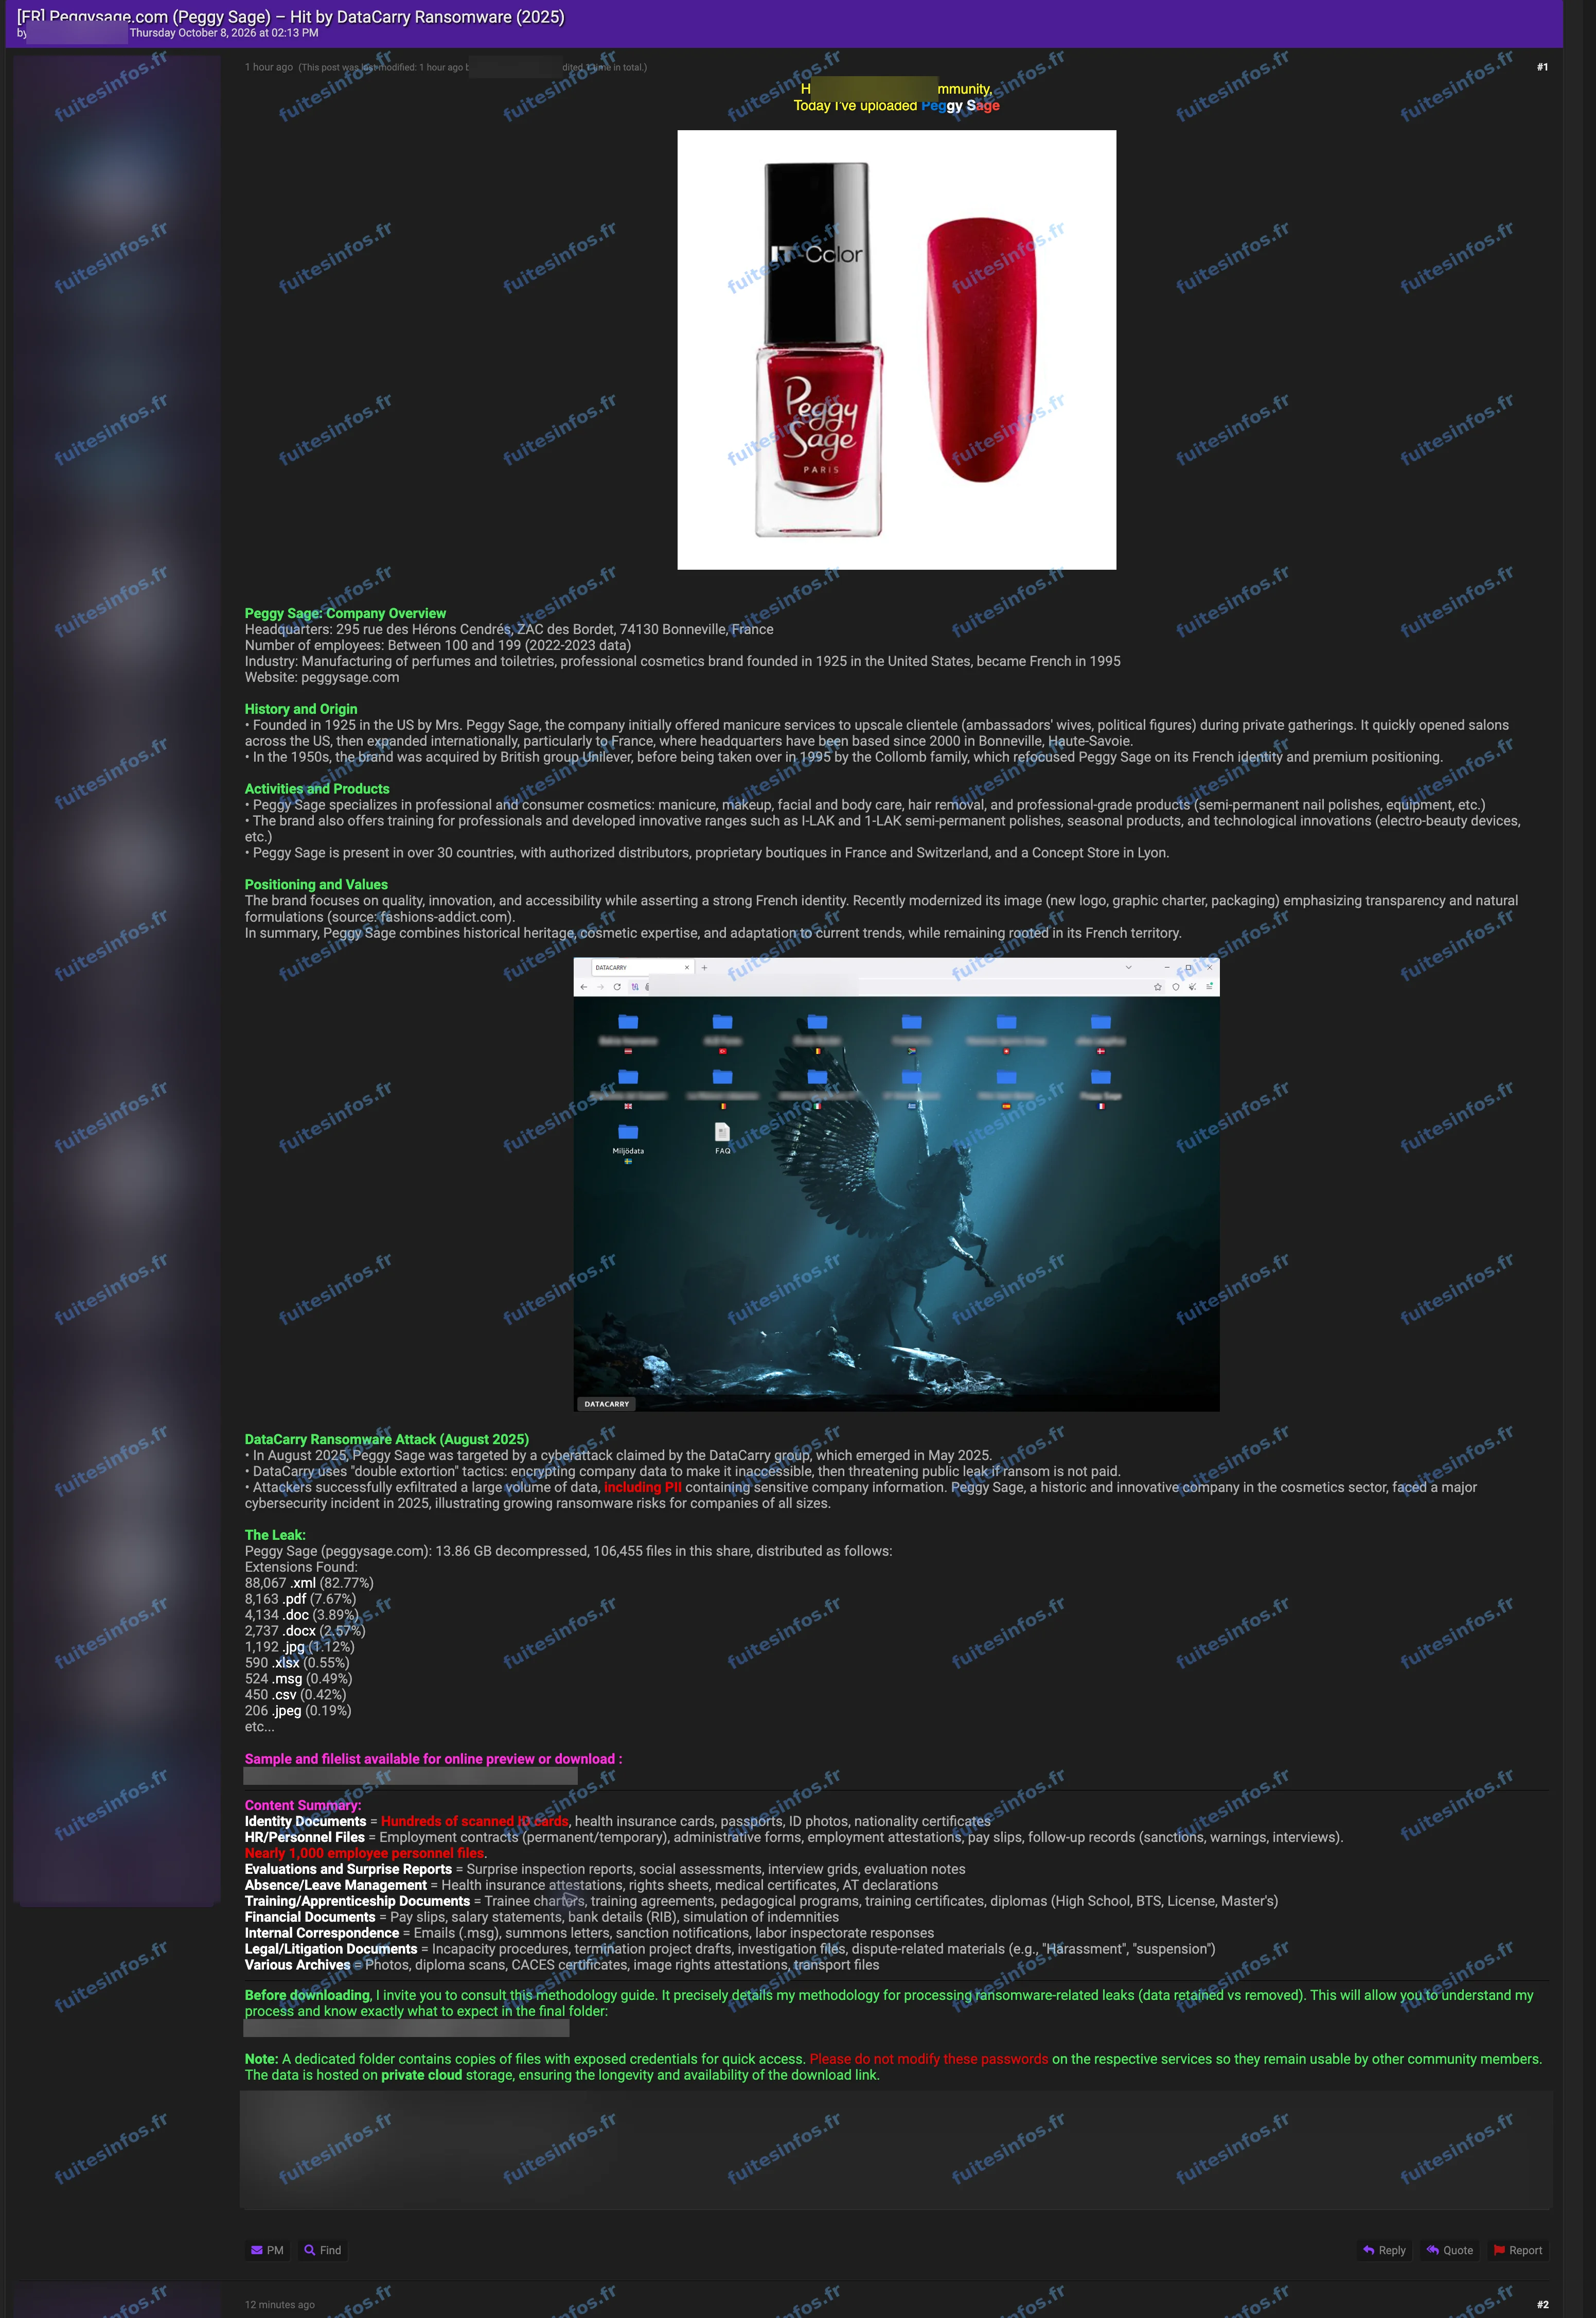
Task: Click the "12 minutes ago" timestamp
Action: click(279, 2304)
